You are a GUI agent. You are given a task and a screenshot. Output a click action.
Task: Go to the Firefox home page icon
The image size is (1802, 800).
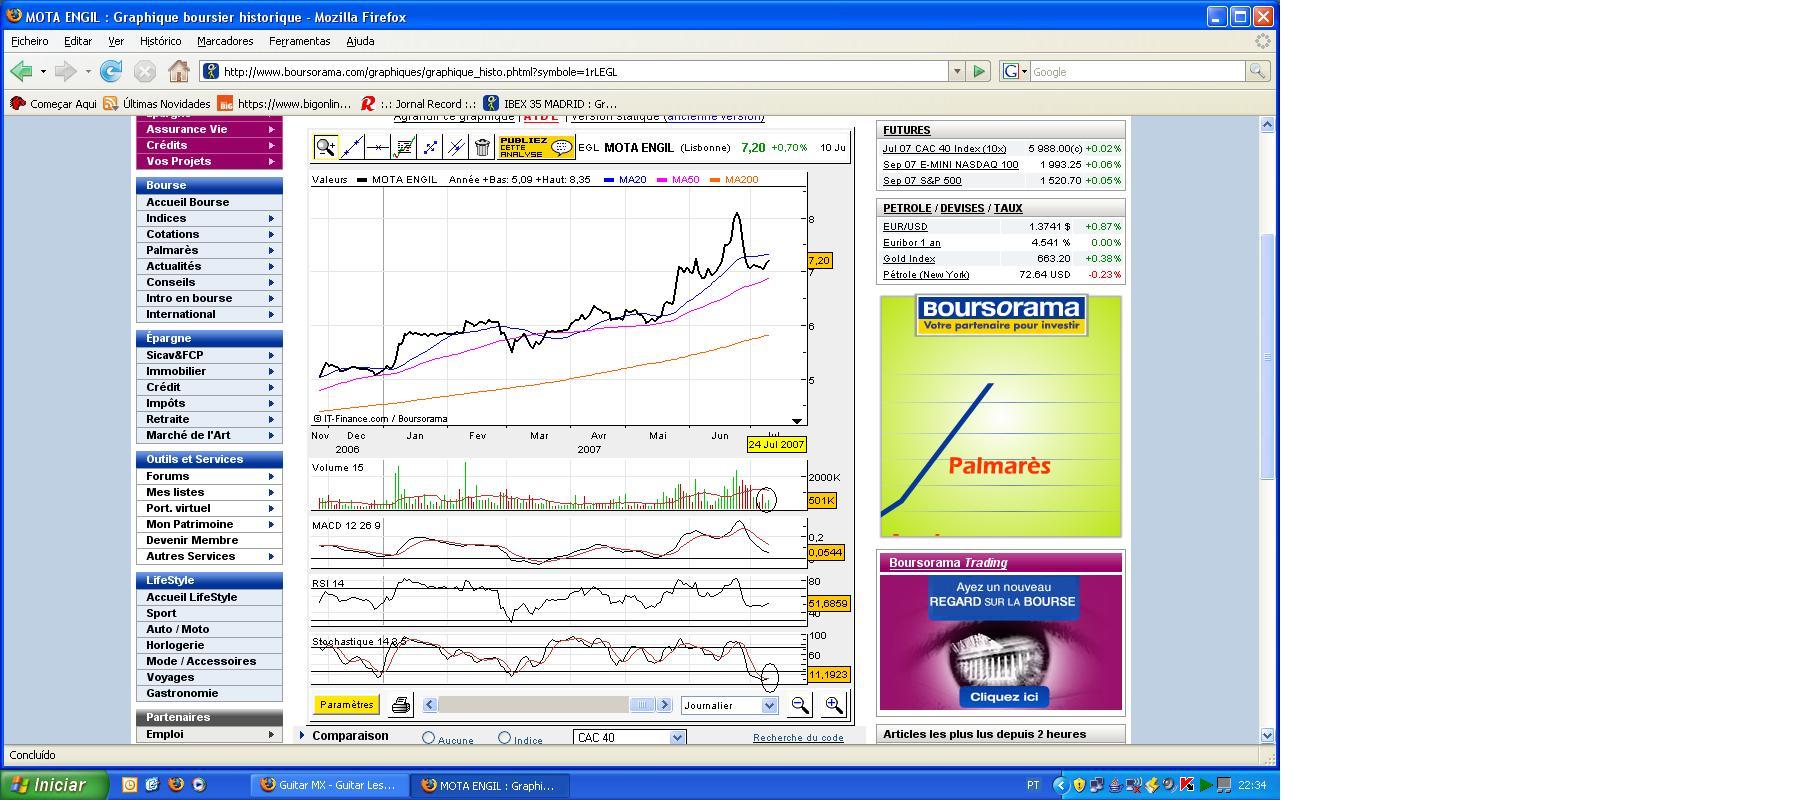click(179, 71)
